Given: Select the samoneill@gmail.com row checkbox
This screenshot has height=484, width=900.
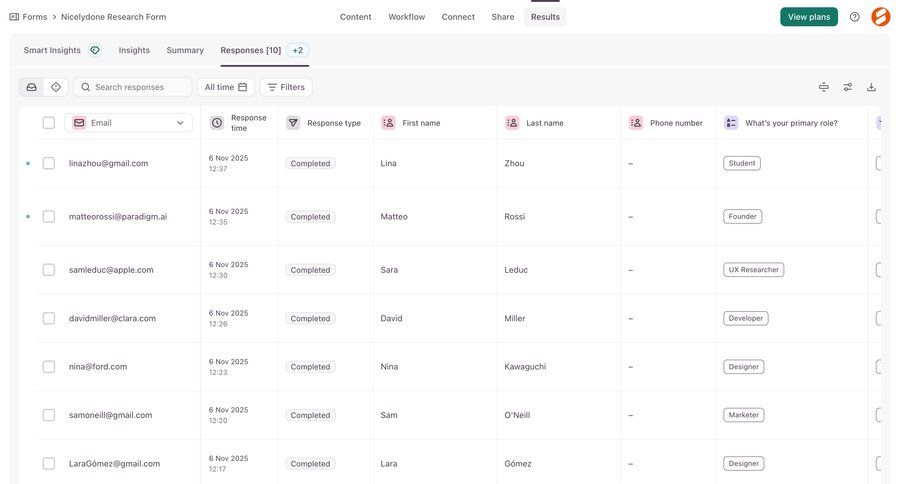Looking at the screenshot, I should pyautogui.click(x=49, y=415).
